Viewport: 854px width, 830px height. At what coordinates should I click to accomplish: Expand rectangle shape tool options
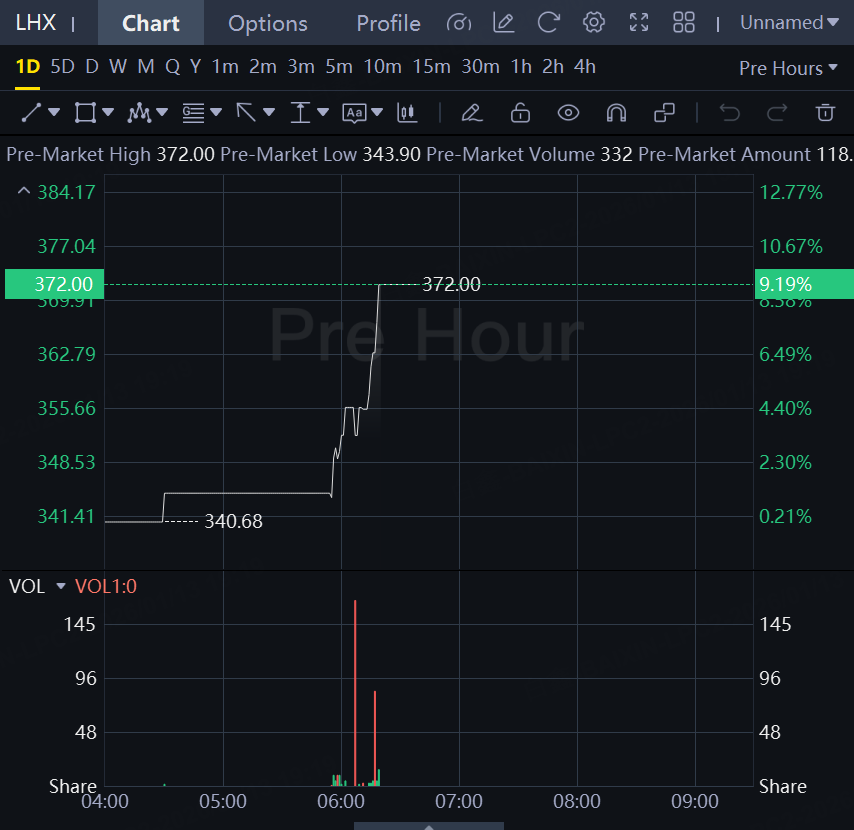tap(108, 113)
